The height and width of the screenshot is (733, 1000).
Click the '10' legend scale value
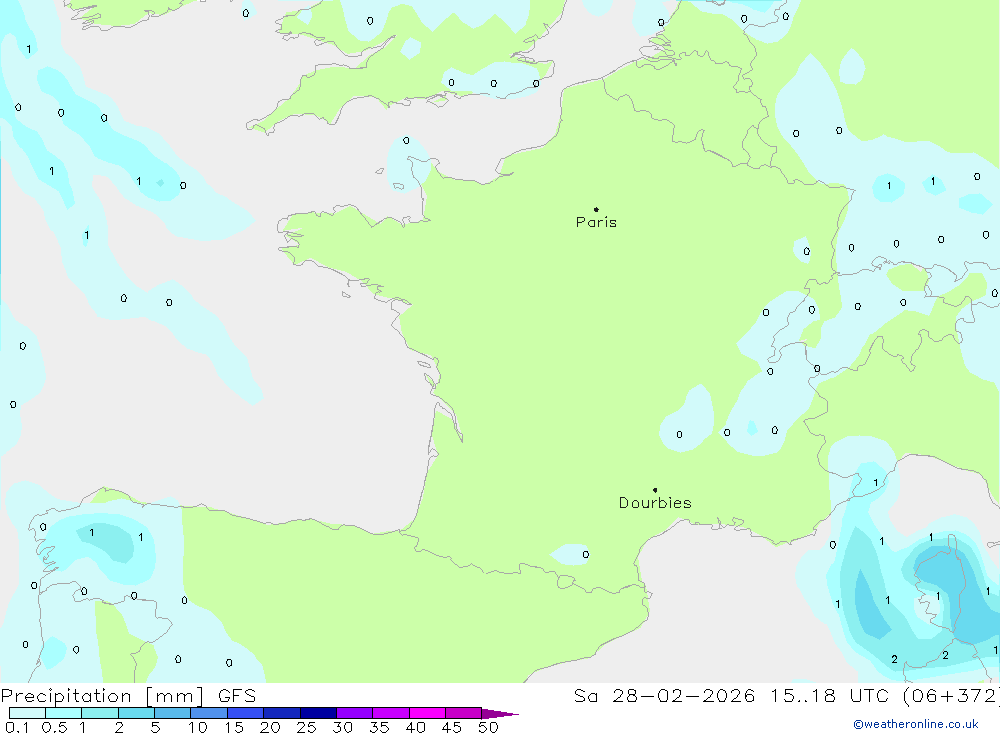pos(197,727)
